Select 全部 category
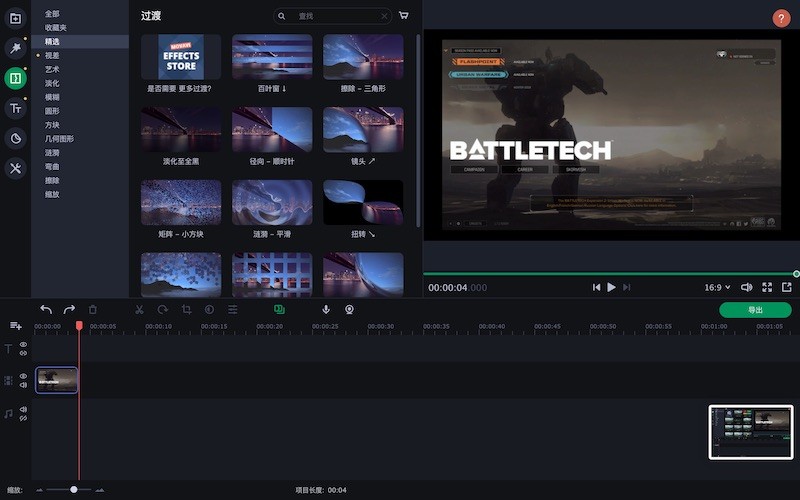The width and height of the screenshot is (800, 500). 52,14
